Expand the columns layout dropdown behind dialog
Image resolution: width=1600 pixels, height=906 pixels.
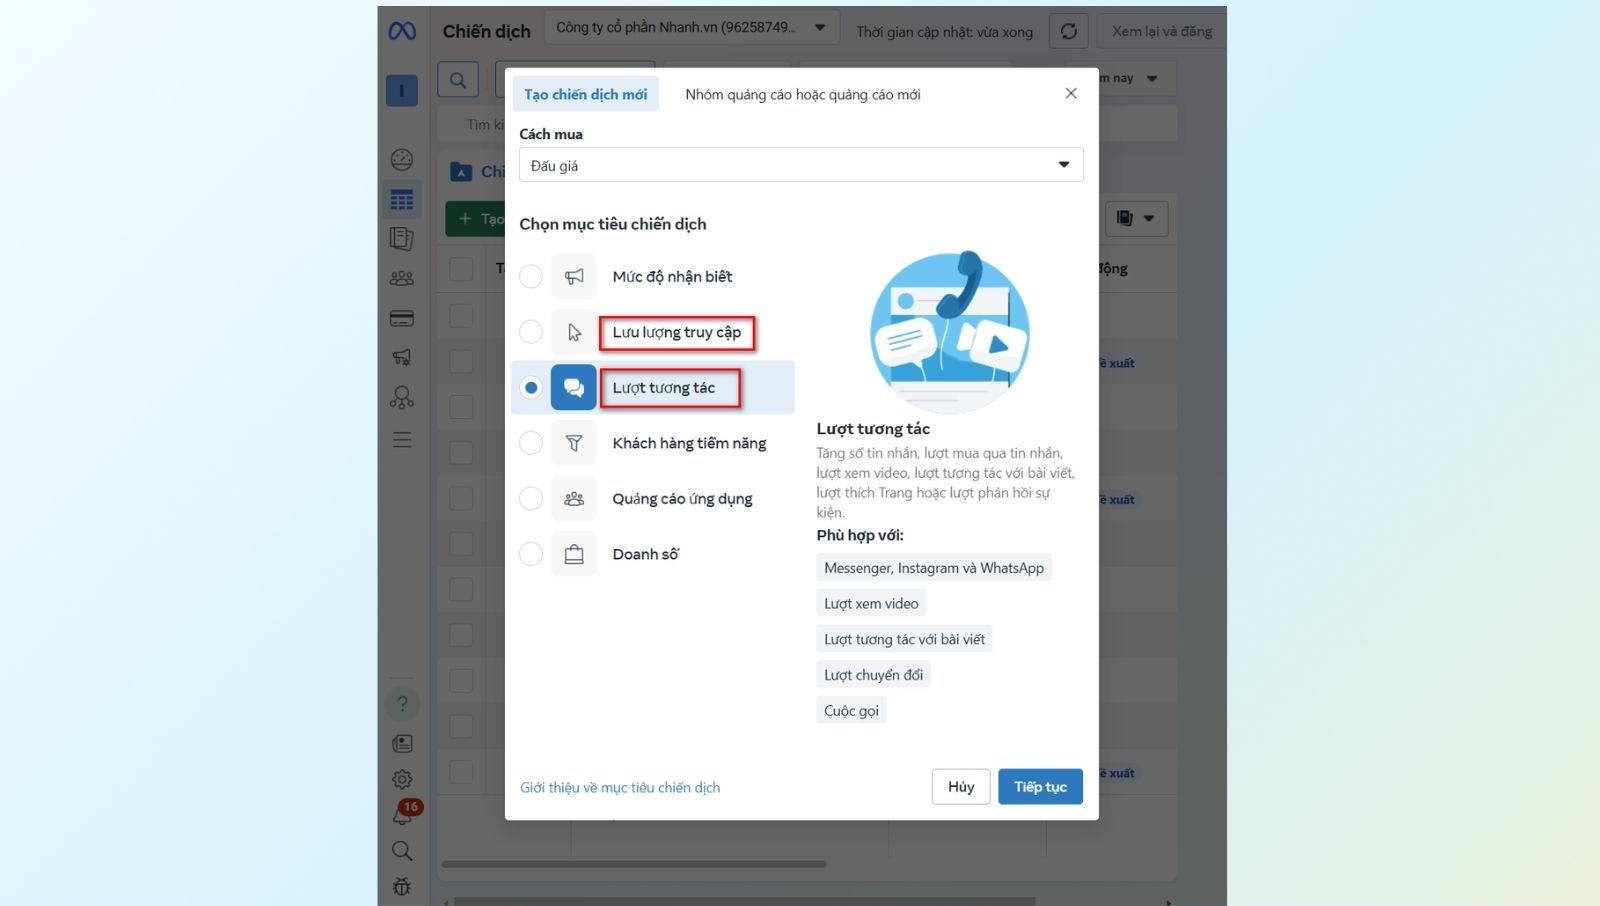[1135, 218]
